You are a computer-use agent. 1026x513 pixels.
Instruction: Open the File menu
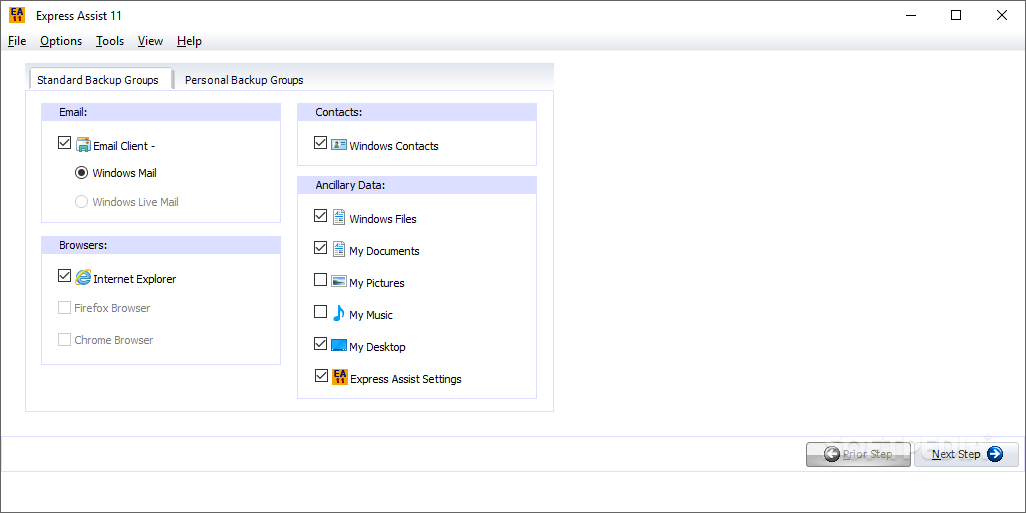(x=17, y=41)
